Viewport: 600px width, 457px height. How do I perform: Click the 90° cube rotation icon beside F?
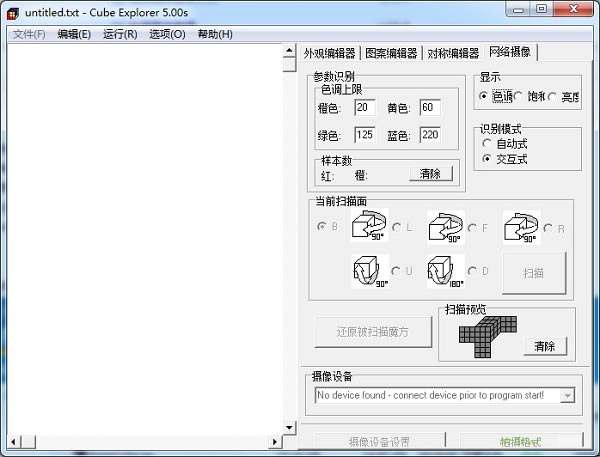tap(446, 227)
